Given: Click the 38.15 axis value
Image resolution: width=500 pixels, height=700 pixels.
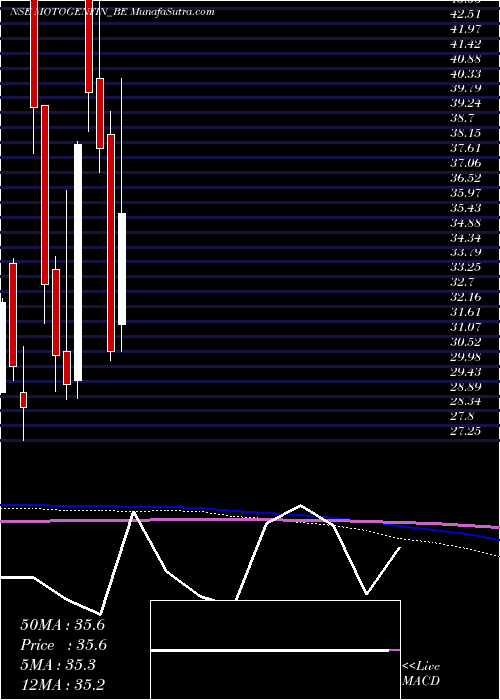Looking at the screenshot, I should click(466, 133).
